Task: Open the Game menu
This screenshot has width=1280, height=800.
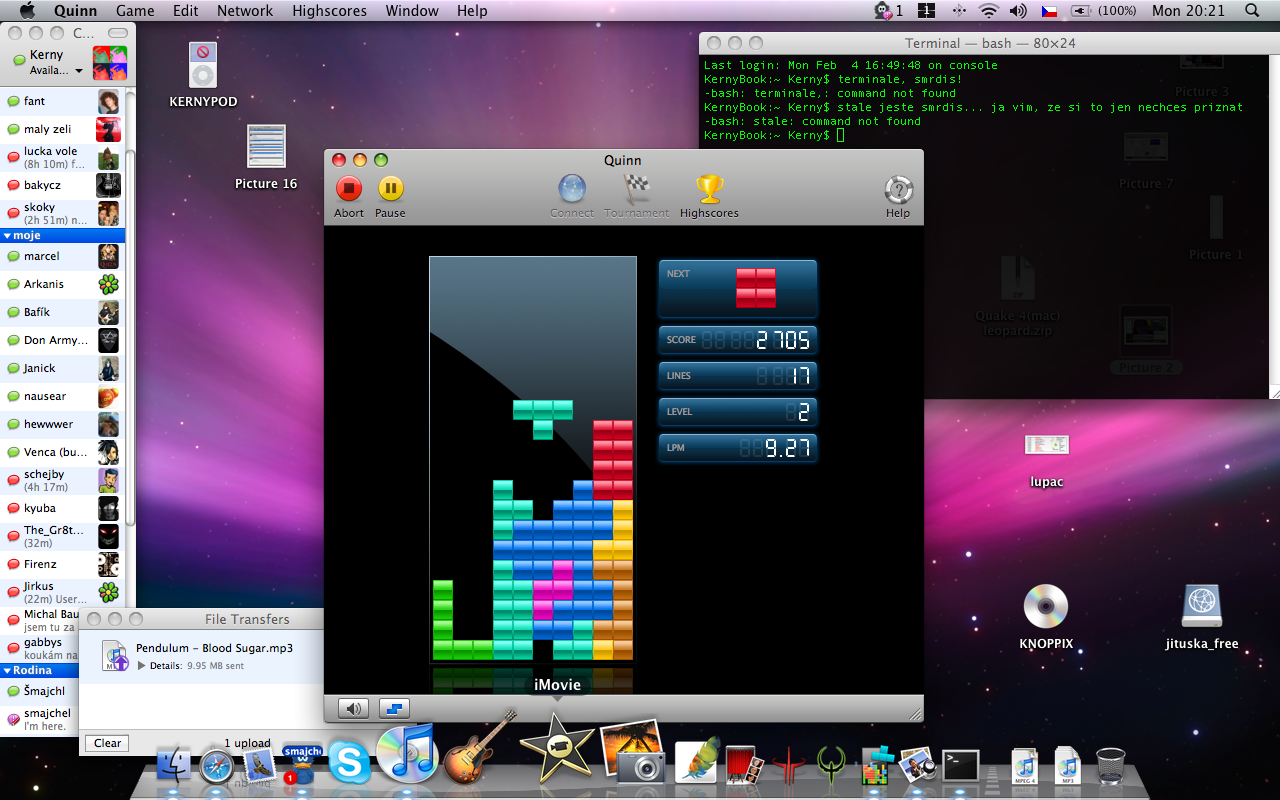Action: 135,11
